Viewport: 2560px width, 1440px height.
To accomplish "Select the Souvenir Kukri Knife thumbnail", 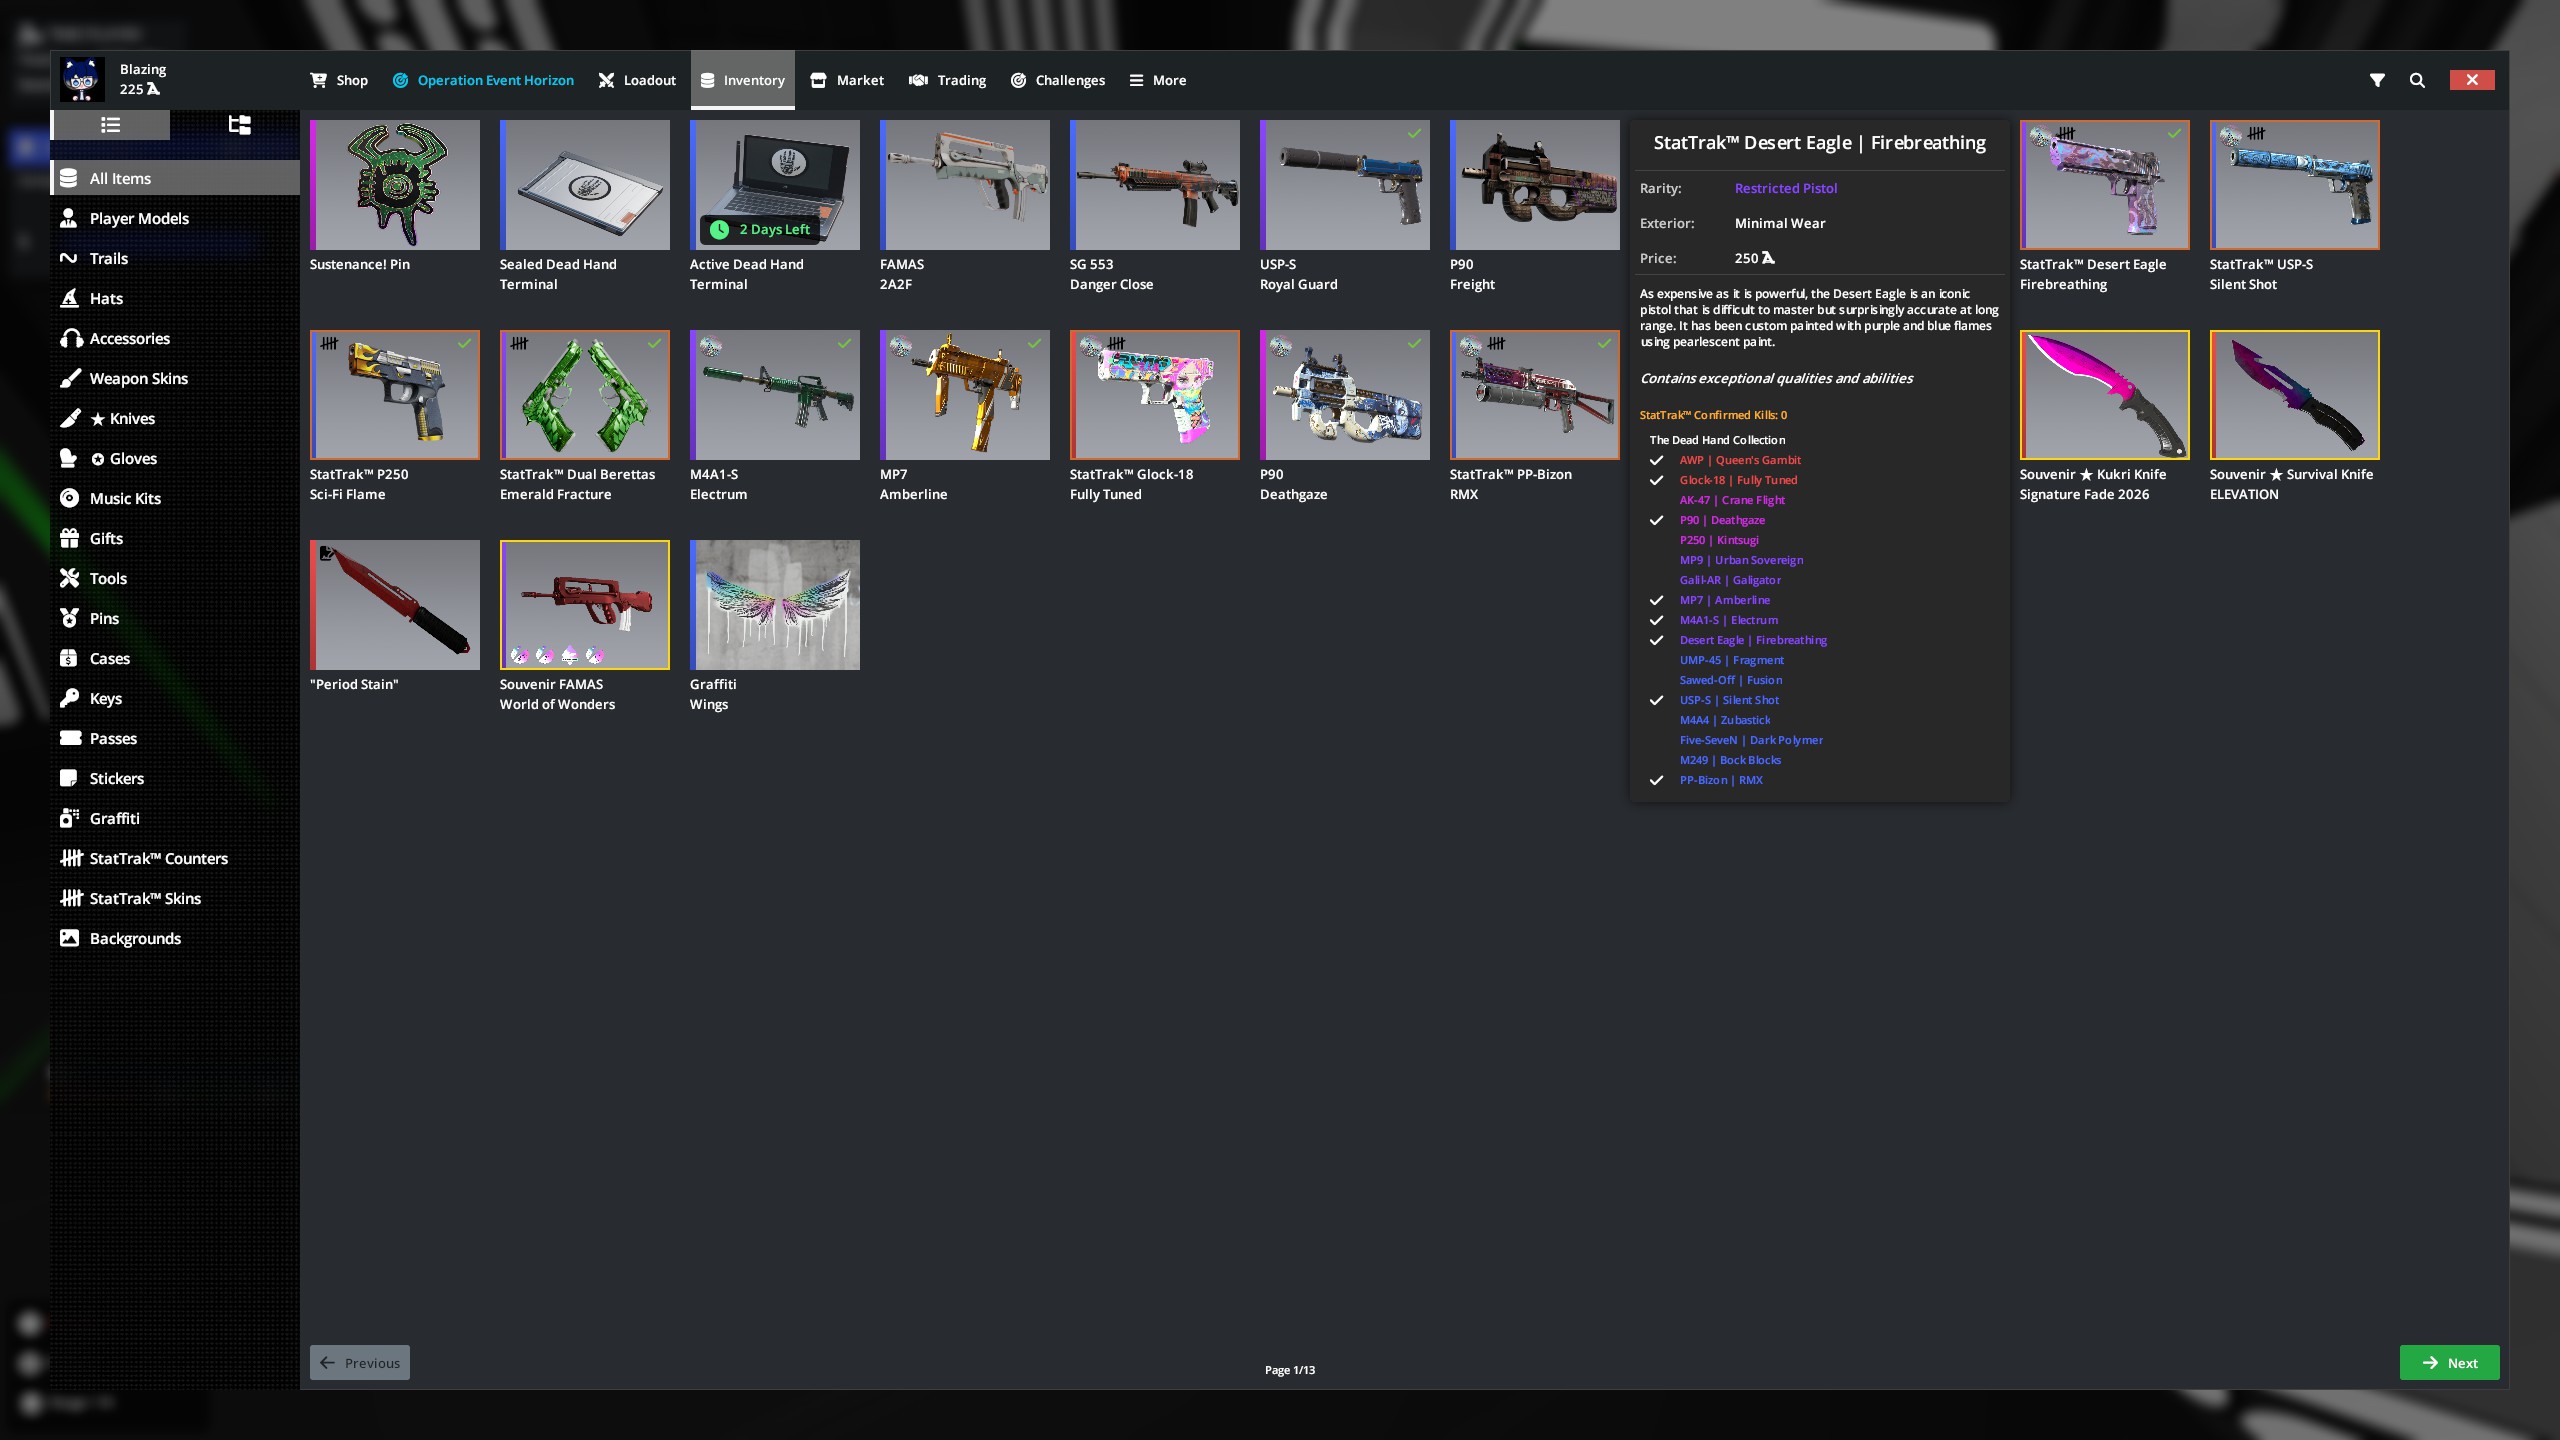I will click(2104, 395).
